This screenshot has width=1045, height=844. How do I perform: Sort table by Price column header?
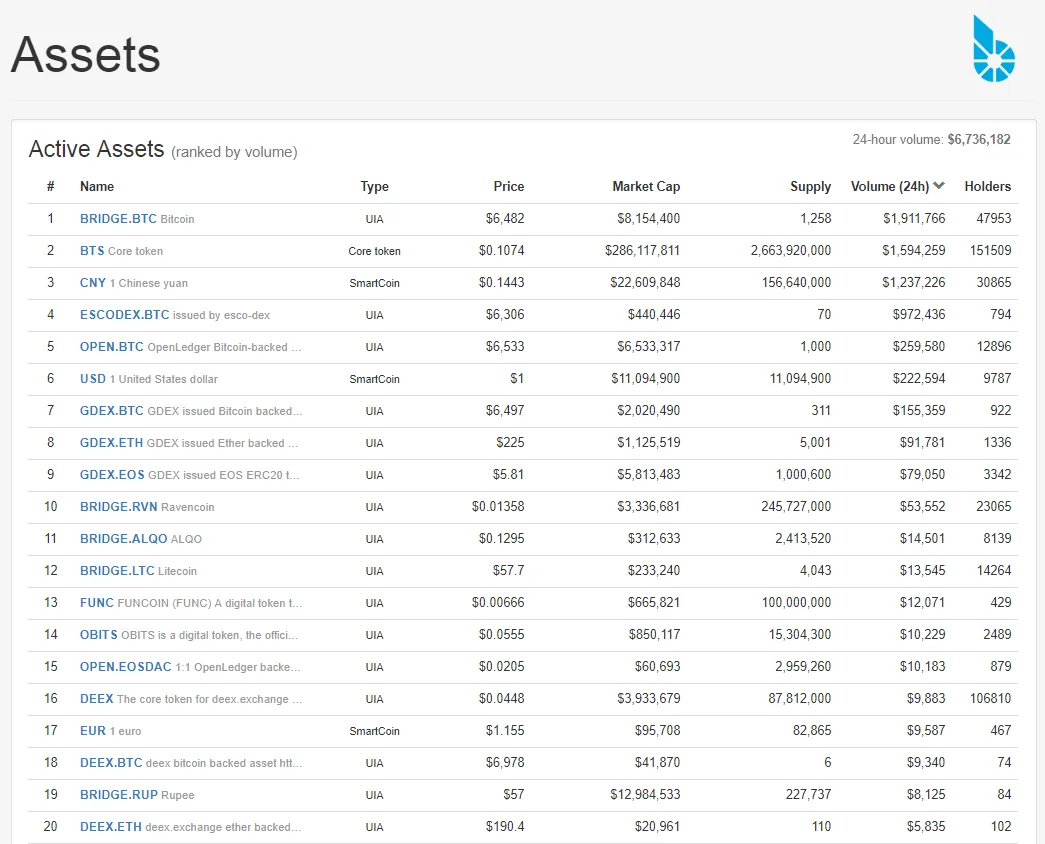pyautogui.click(x=509, y=187)
